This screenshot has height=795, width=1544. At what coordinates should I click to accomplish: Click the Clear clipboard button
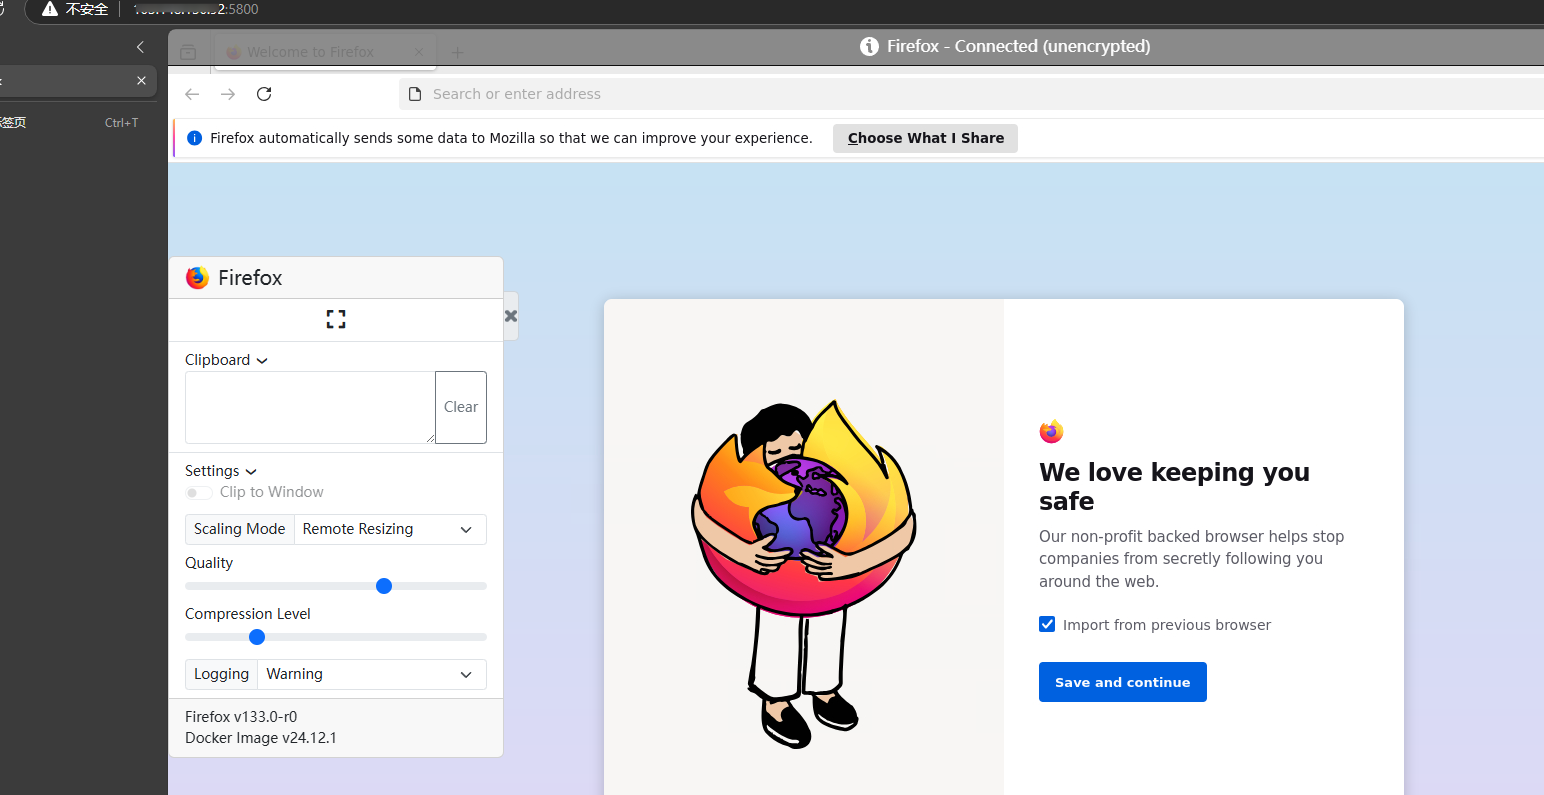[461, 407]
